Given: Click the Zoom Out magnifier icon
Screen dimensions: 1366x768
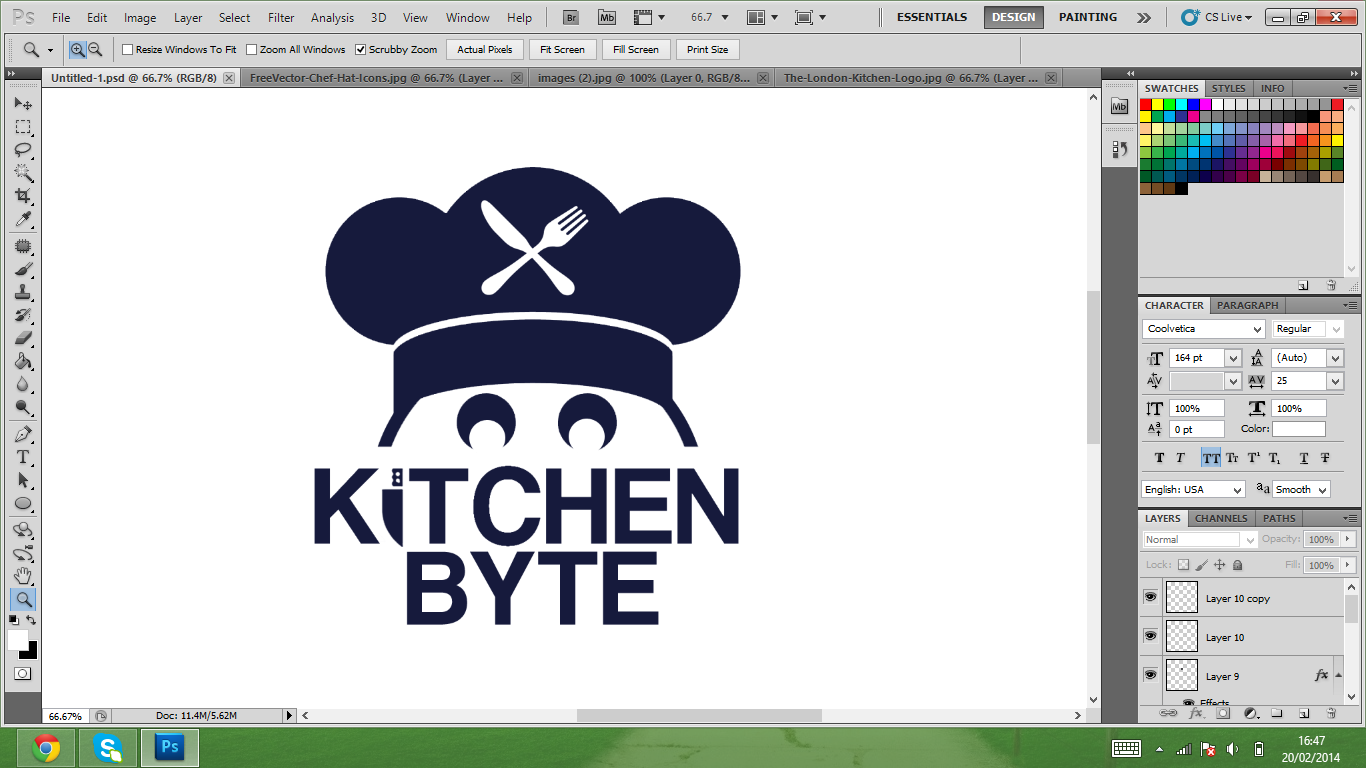Looking at the screenshot, I should tap(95, 49).
